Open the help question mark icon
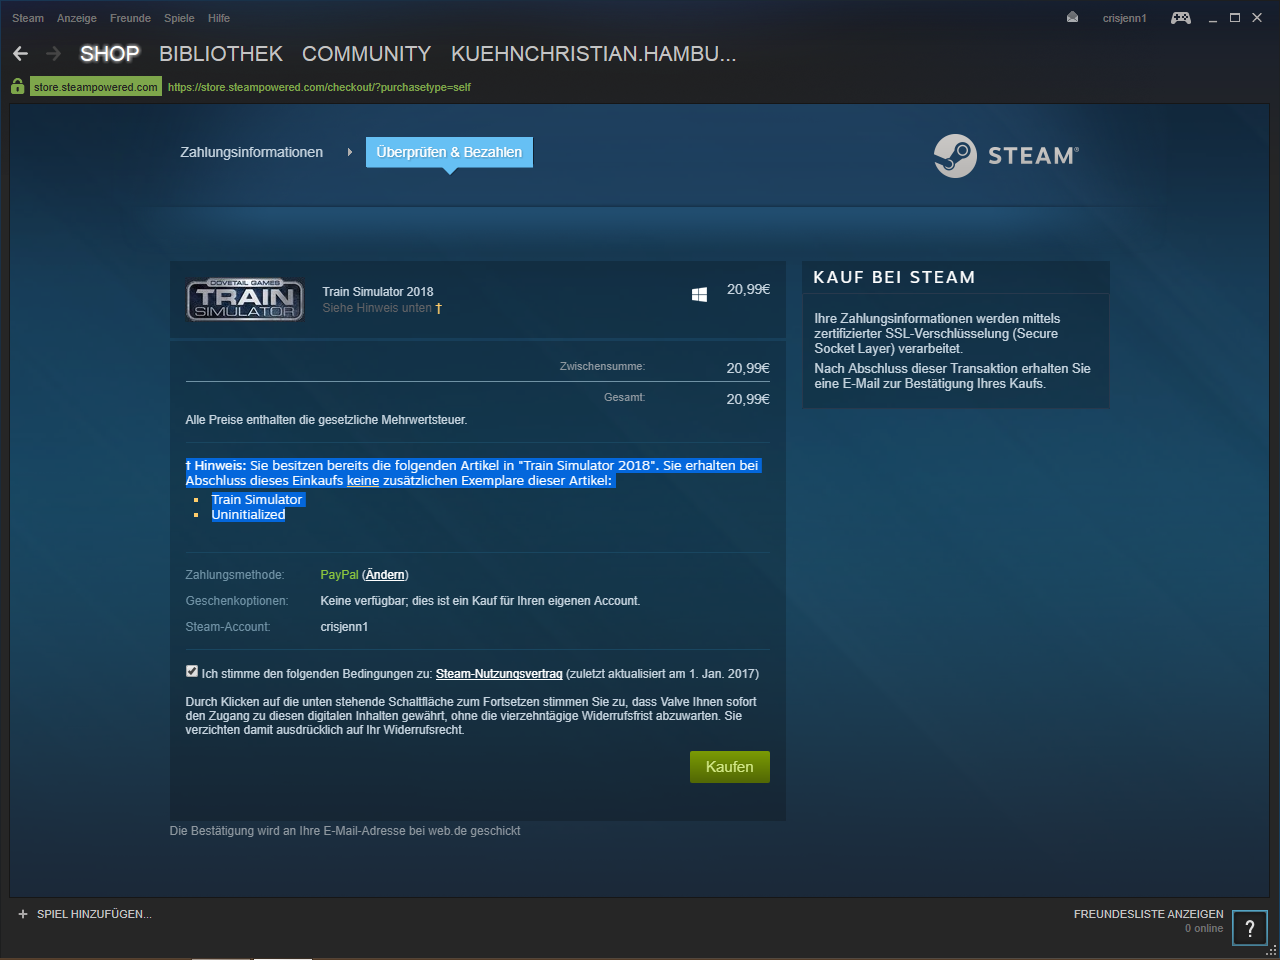 click(x=1250, y=928)
